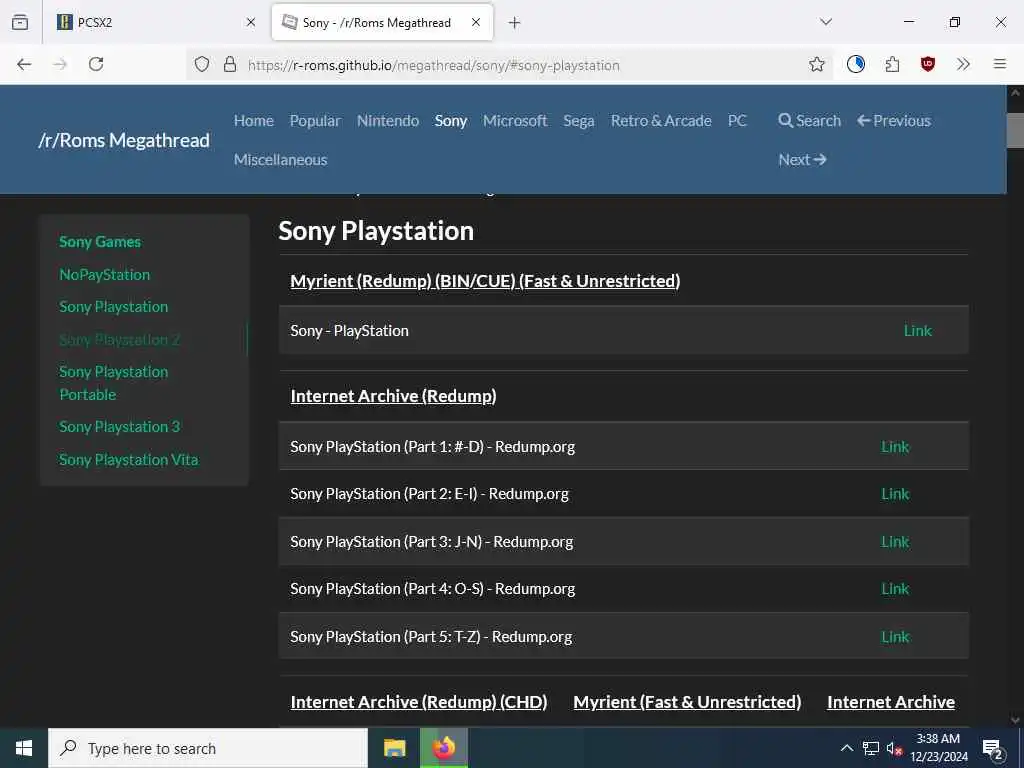Image resolution: width=1024 pixels, height=768 pixels.
Task: Open the blue circular extension icon
Action: coord(856,64)
